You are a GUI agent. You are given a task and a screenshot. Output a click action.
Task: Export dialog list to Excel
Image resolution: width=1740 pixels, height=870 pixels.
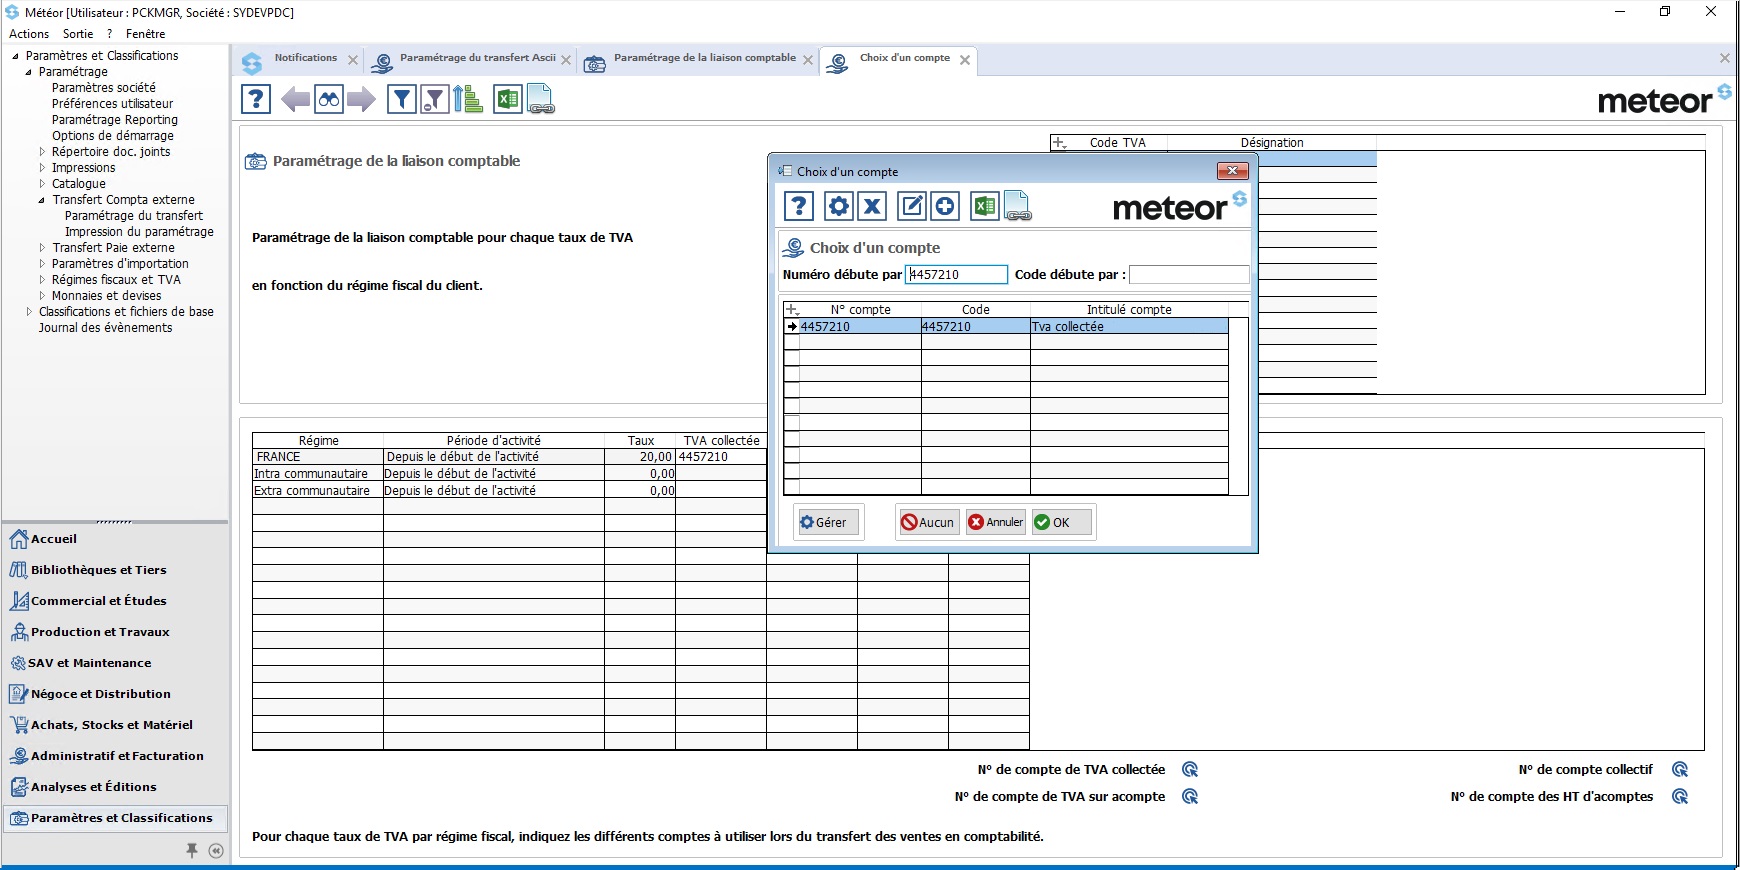tap(985, 206)
